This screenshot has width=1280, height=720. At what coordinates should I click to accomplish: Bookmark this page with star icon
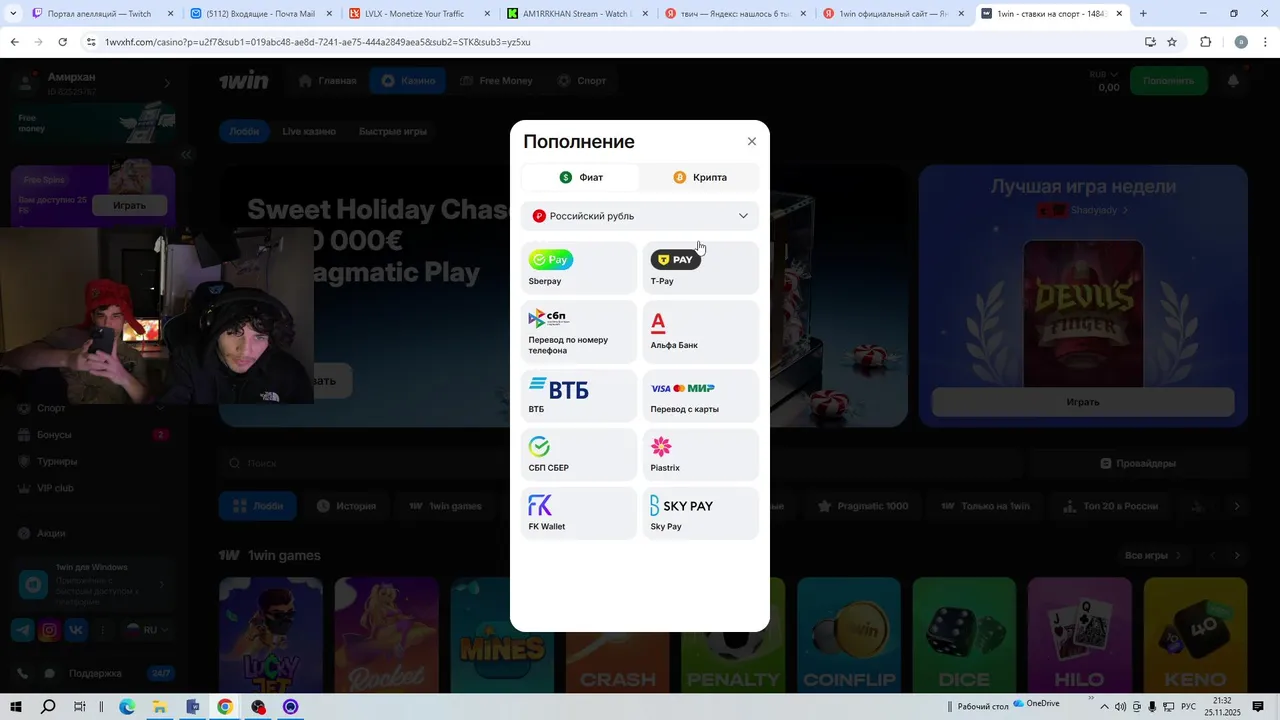pos(1172,42)
